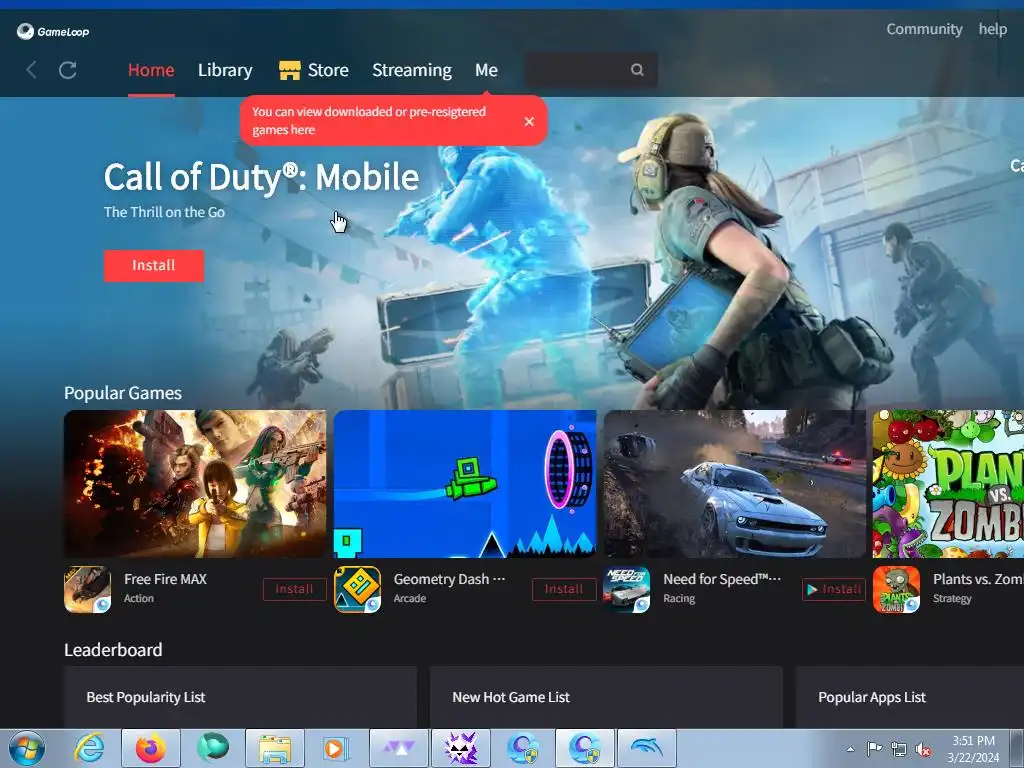
Task: Show hidden system tray icons
Action: click(x=850, y=749)
